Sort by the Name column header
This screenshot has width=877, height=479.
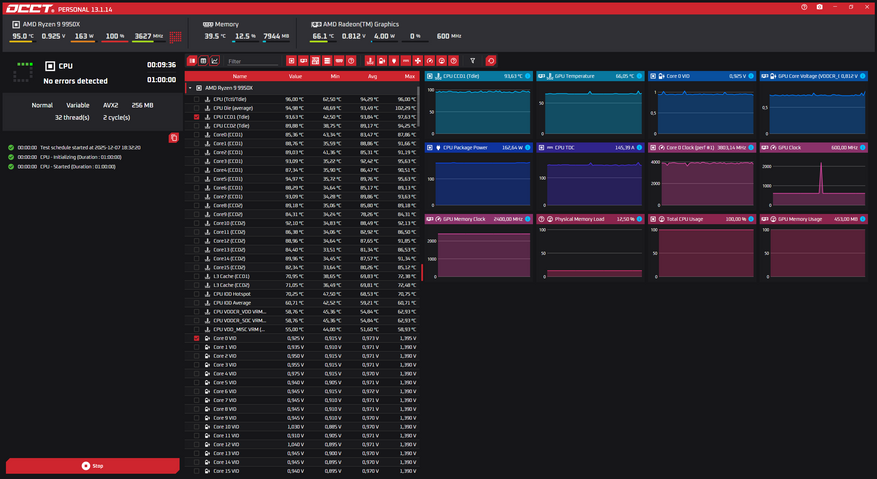[239, 76]
